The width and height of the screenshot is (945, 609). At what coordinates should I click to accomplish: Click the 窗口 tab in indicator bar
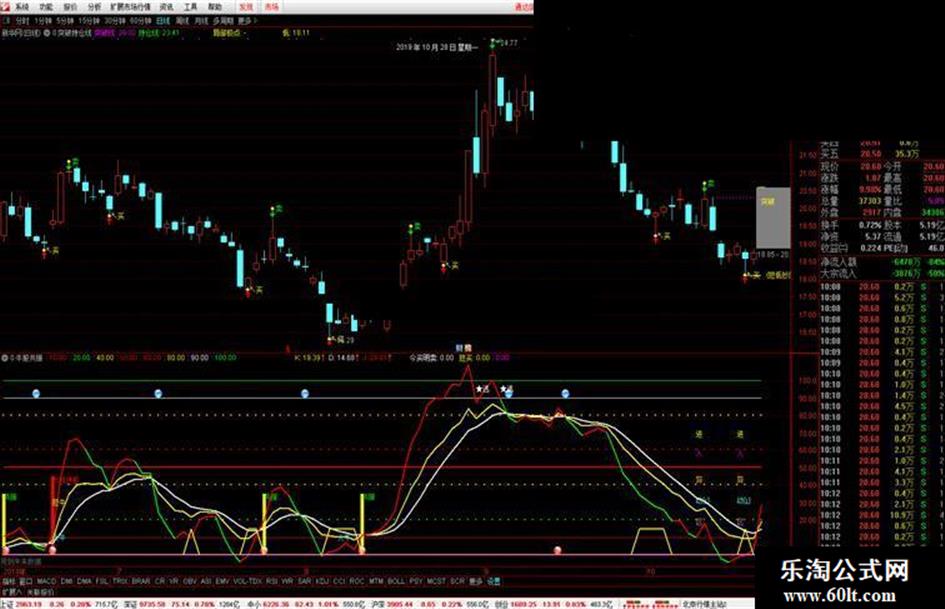tap(25, 581)
